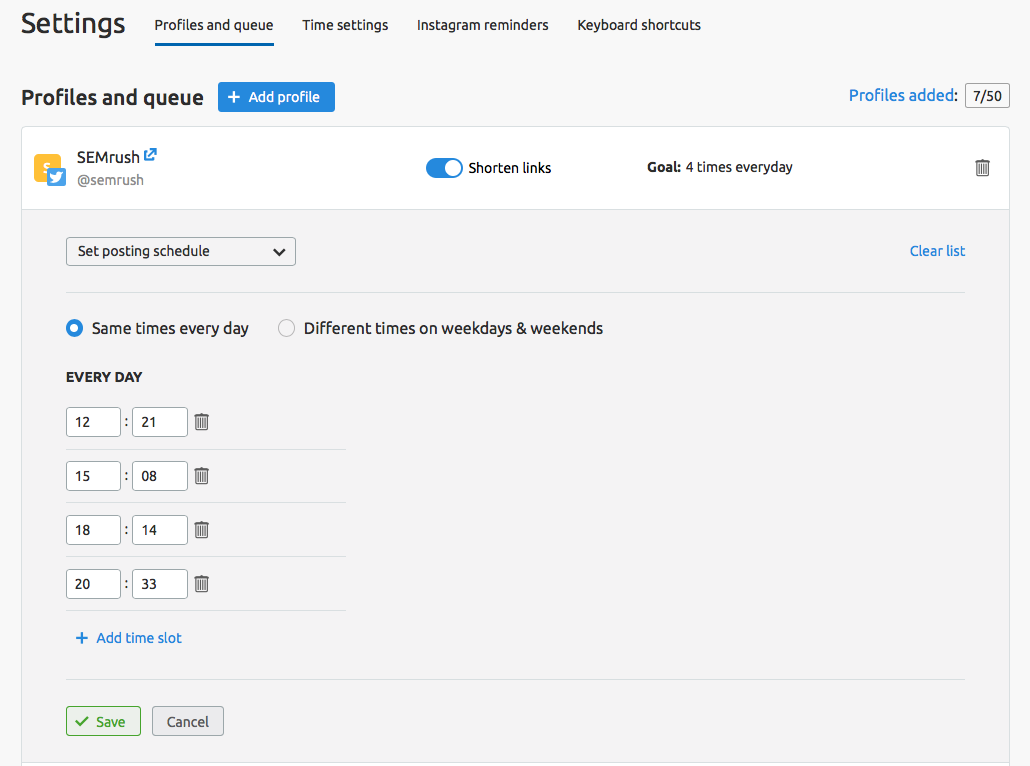This screenshot has width=1030, height=766.
Task: Save the posting schedule
Action: click(103, 722)
